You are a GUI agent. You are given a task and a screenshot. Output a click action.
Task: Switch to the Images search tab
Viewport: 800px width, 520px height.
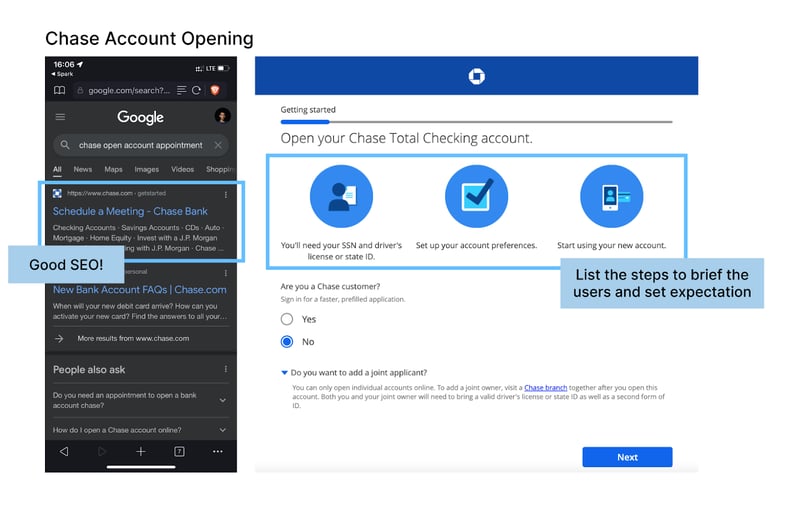coord(146,169)
